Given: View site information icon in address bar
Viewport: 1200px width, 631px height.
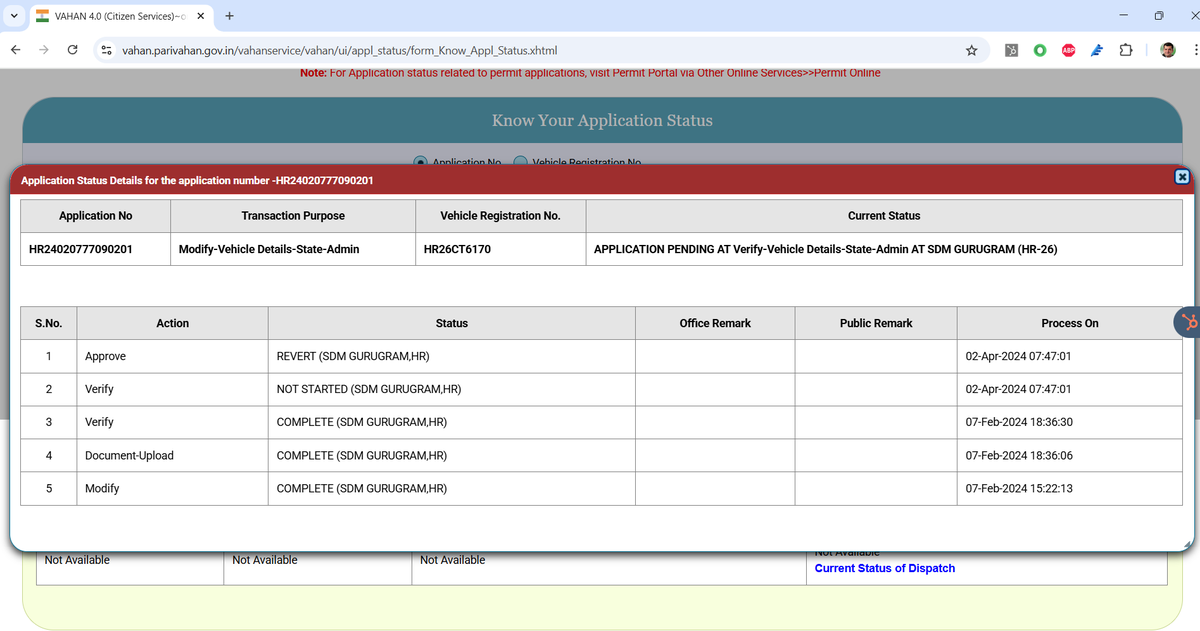Looking at the screenshot, I should 105,50.
